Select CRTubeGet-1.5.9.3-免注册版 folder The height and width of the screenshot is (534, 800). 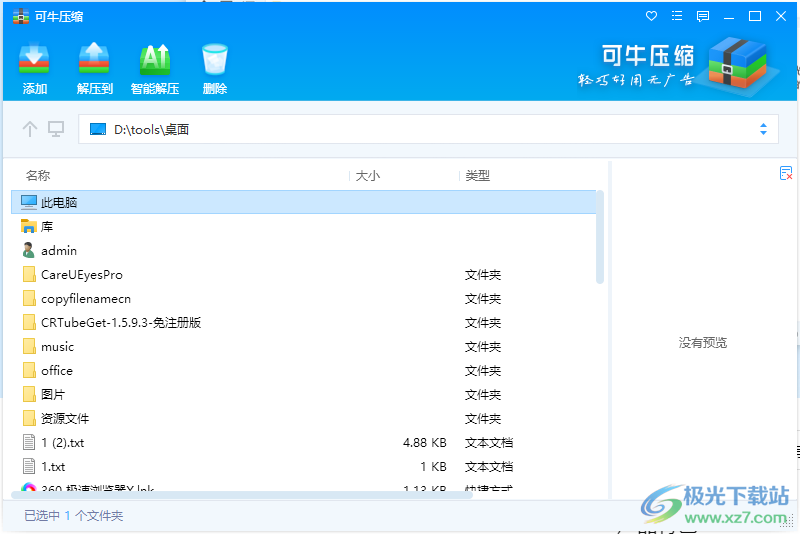(x=121, y=322)
